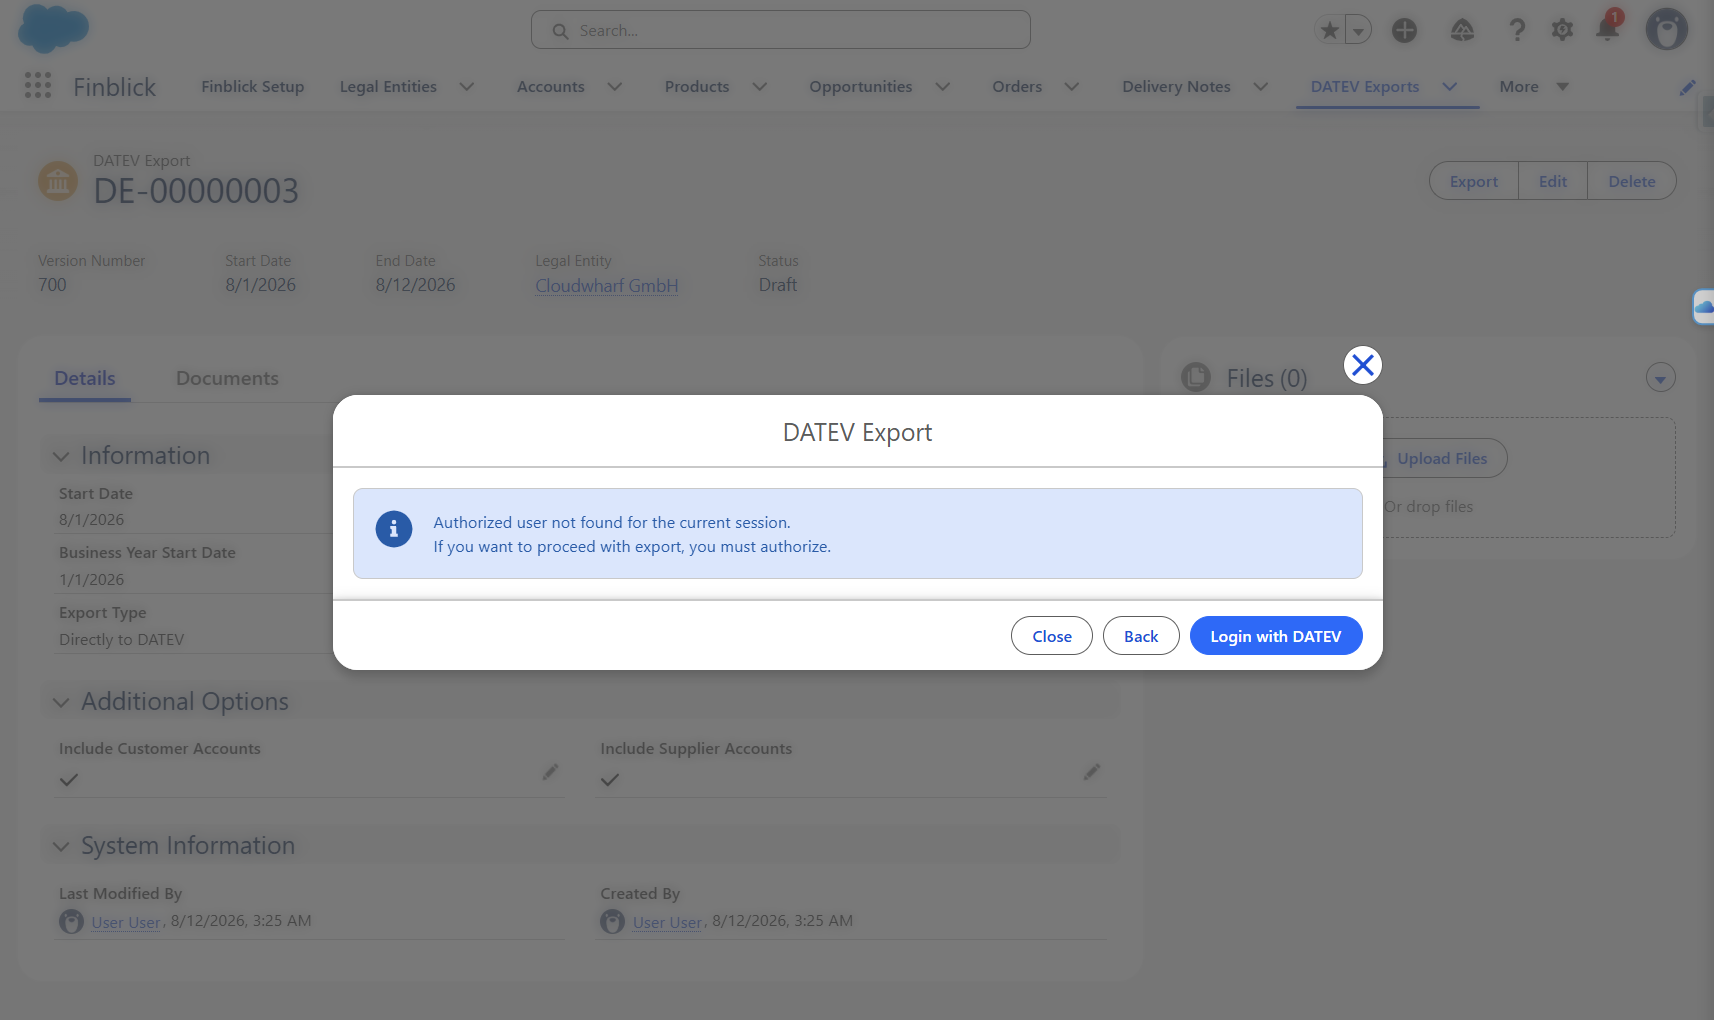Expand the Delivery Notes nav dropdown chevron
Viewport: 1714px width, 1020px height.
pyautogui.click(x=1261, y=87)
